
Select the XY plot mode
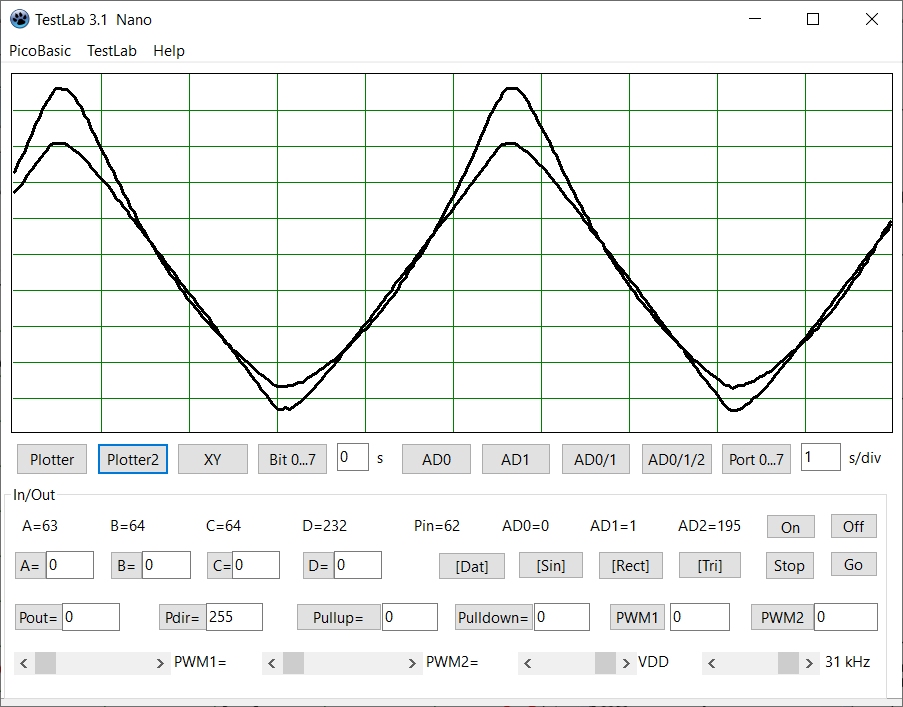[x=212, y=459]
